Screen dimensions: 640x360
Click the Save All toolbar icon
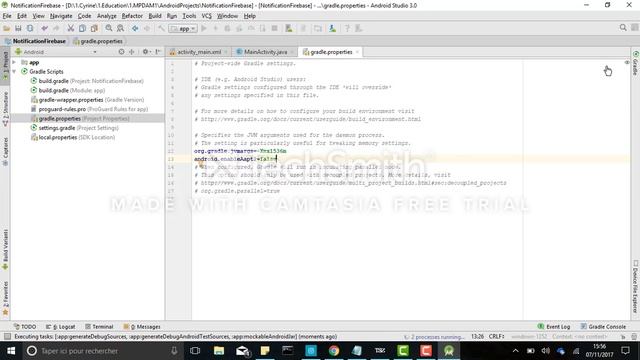point(18,28)
